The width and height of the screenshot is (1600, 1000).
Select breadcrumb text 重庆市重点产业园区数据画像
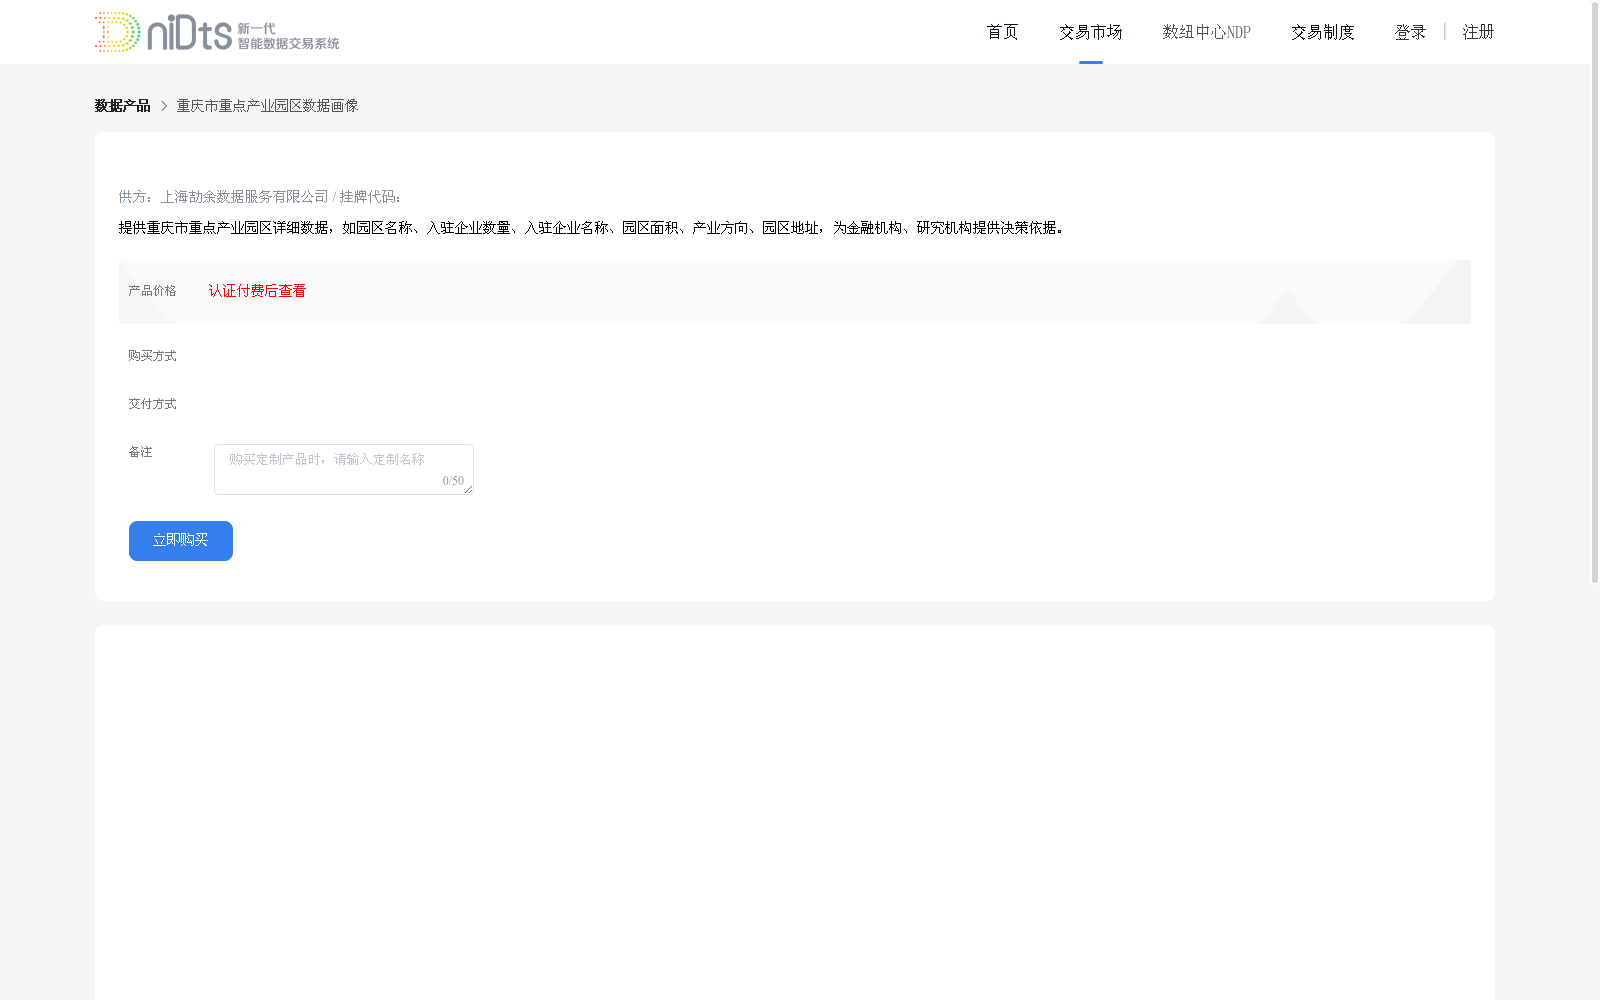(x=267, y=106)
